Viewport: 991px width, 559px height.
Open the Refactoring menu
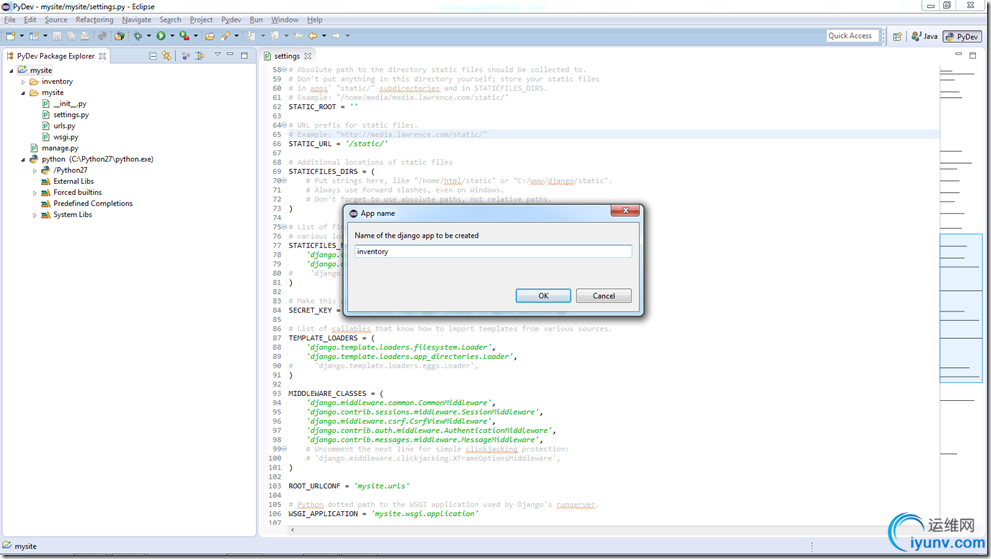(94, 20)
